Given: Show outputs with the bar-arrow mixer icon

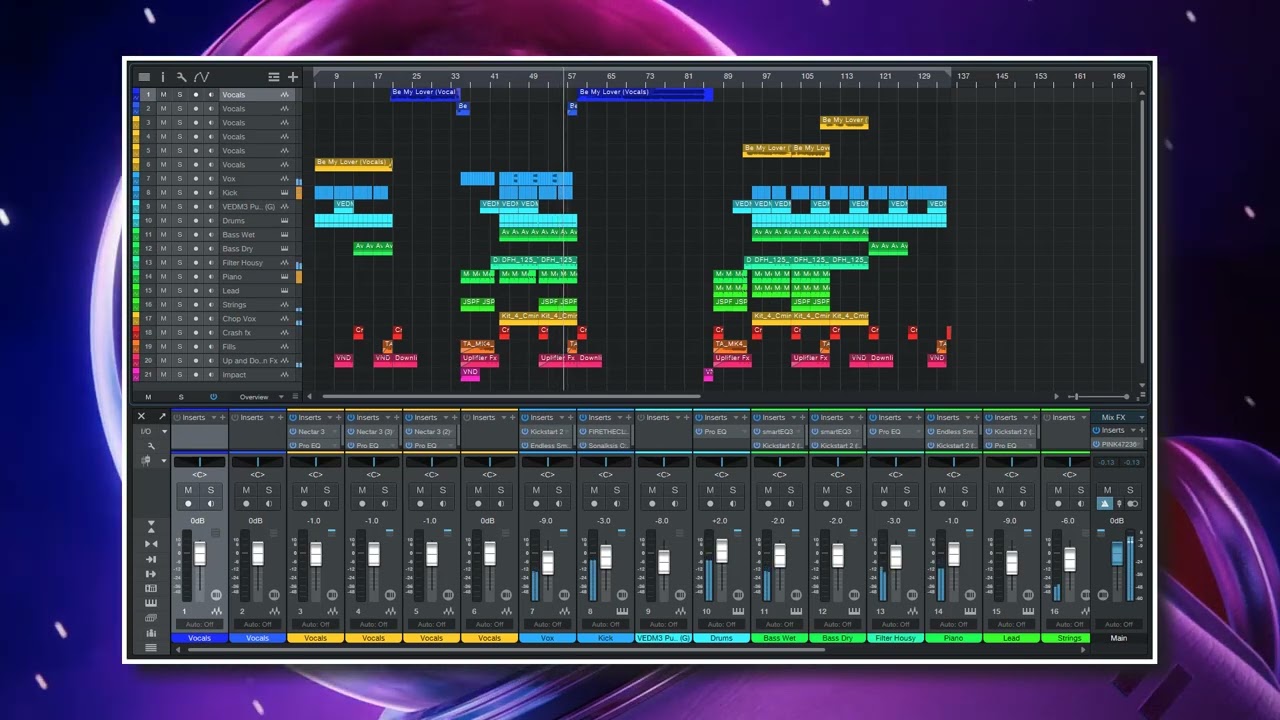Looking at the screenshot, I should click(x=151, y=574).
